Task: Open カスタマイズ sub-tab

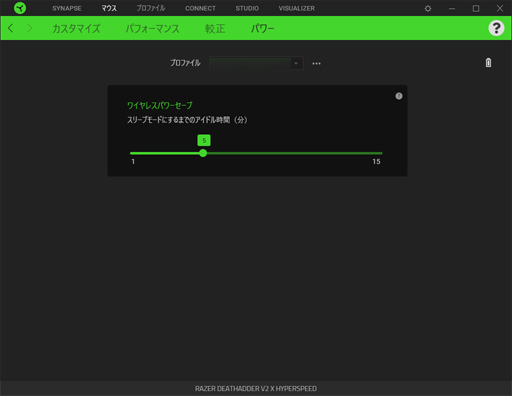Action: (x=76, y=28)
